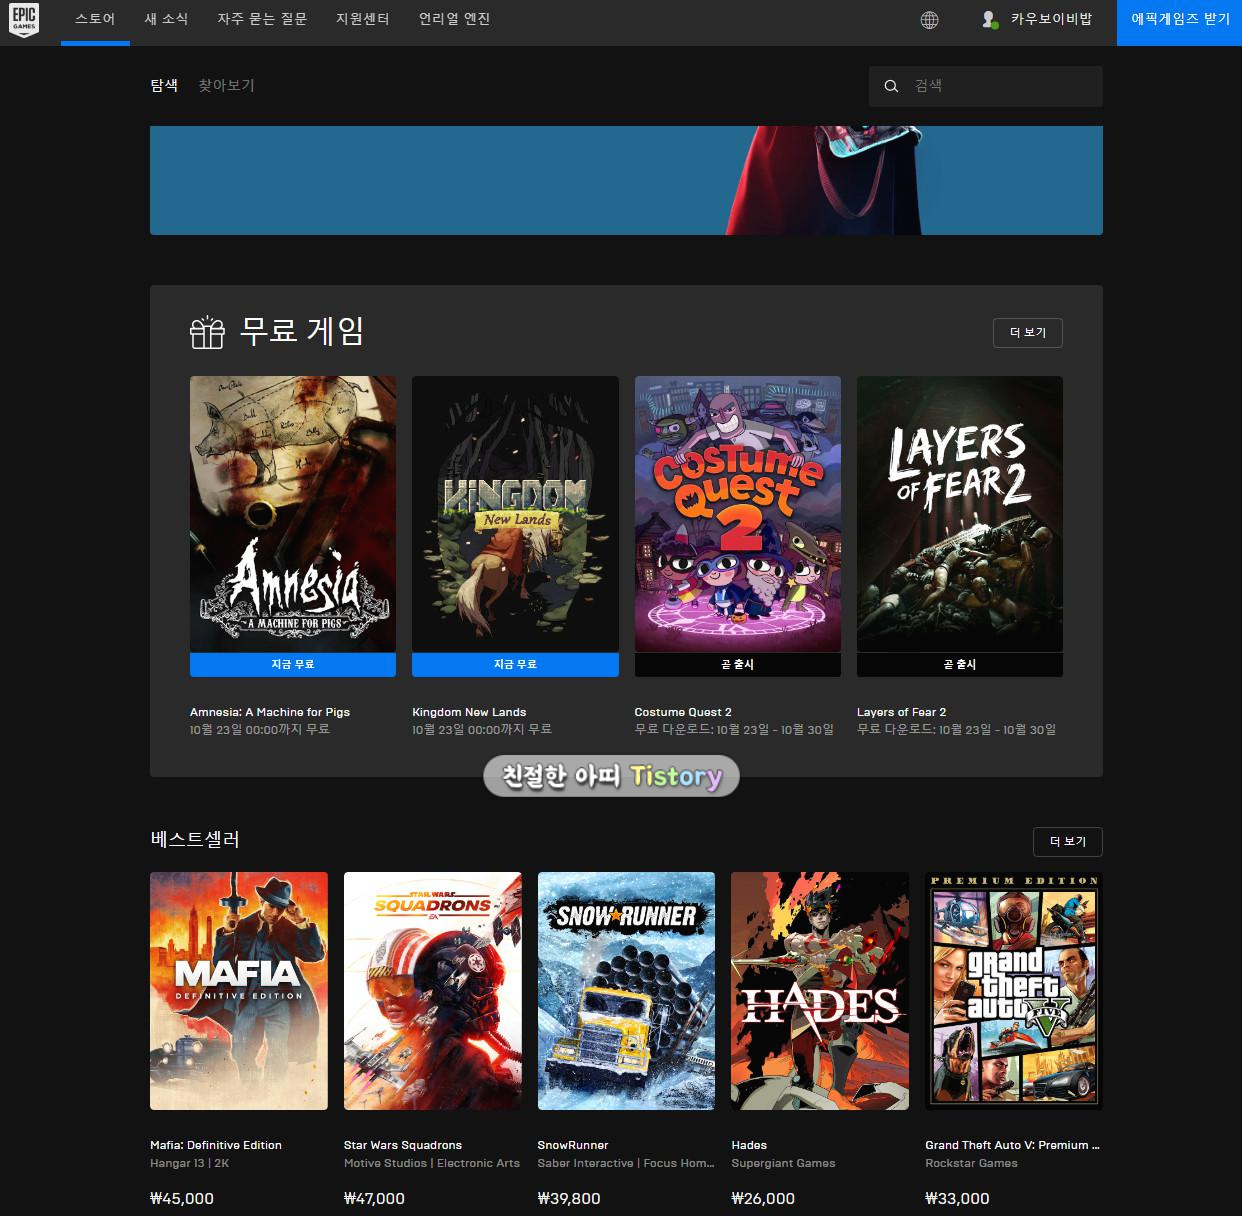Open Mafia Definitive Edition cover
This screenshot has width=1242, height=1216.
(239, 991)
